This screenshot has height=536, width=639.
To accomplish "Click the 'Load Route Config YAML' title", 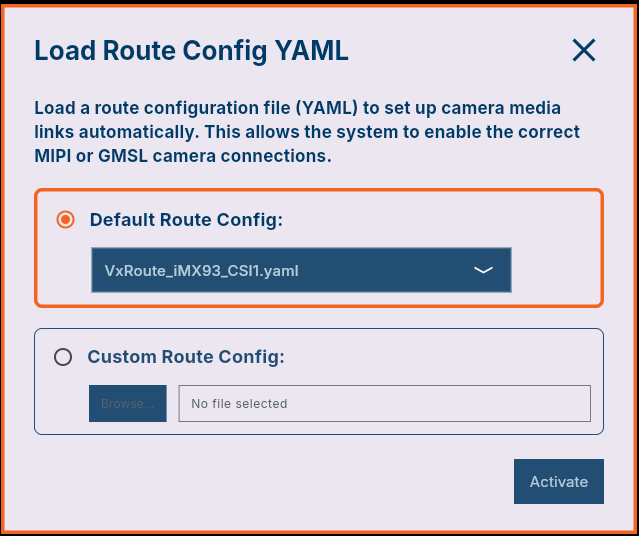I will click(191, 51).
